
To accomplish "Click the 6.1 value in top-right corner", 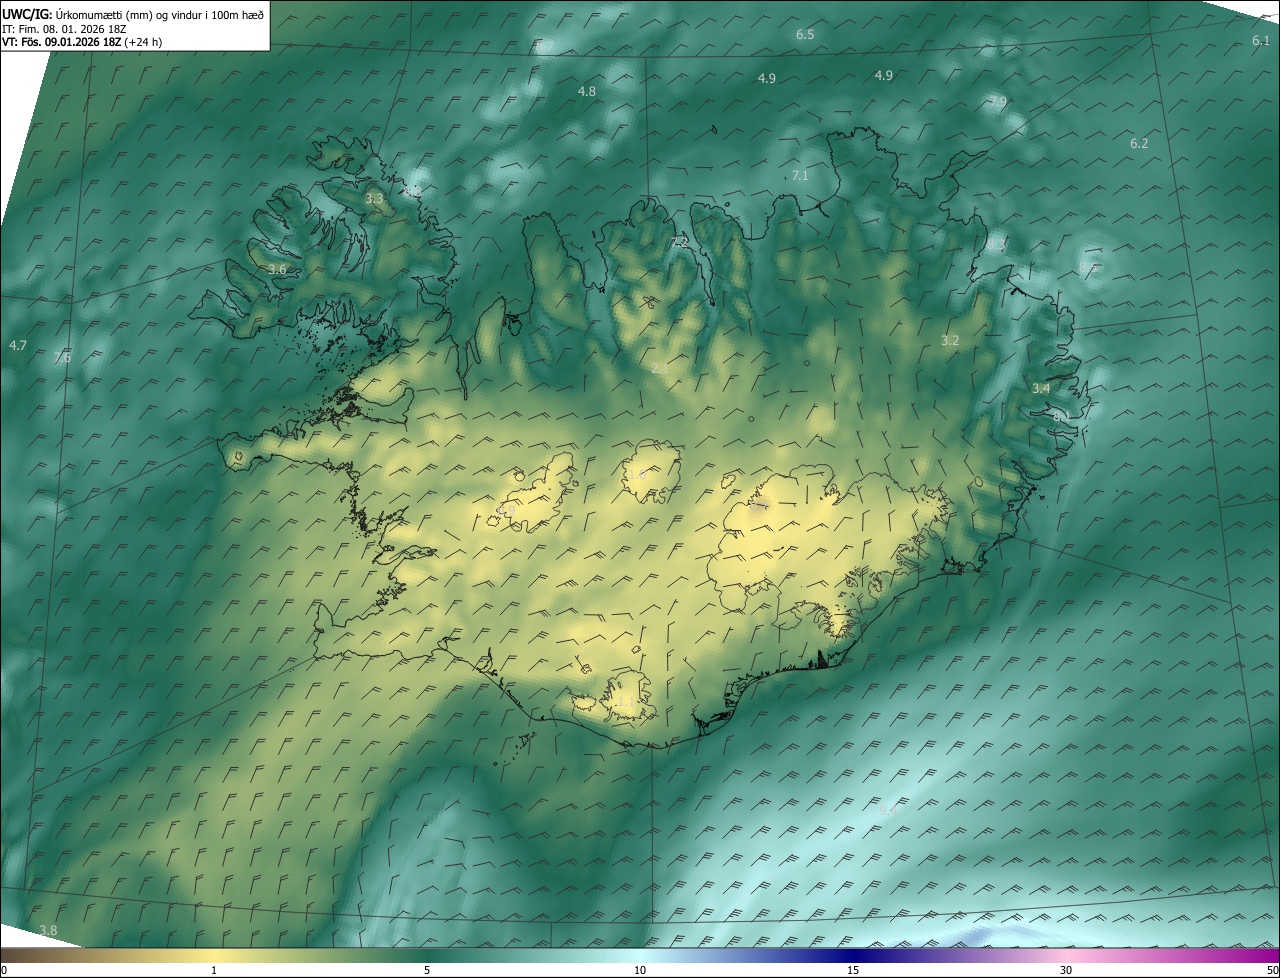I will pyautogui.click(x=1261, y=41).
